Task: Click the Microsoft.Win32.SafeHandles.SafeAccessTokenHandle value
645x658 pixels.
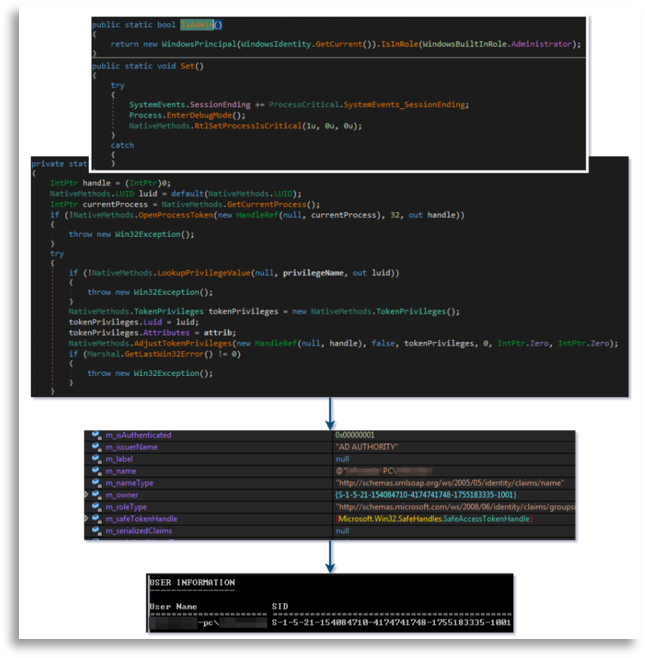Action: click(433, 519)
